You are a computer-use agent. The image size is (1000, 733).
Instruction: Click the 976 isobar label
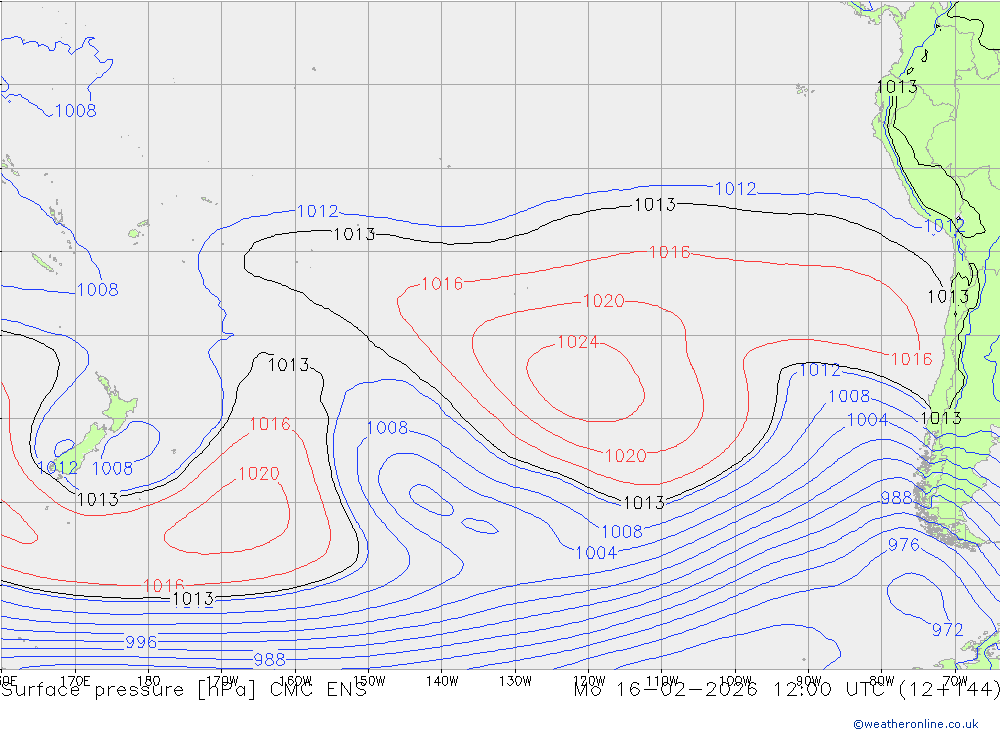coord(903,545)
